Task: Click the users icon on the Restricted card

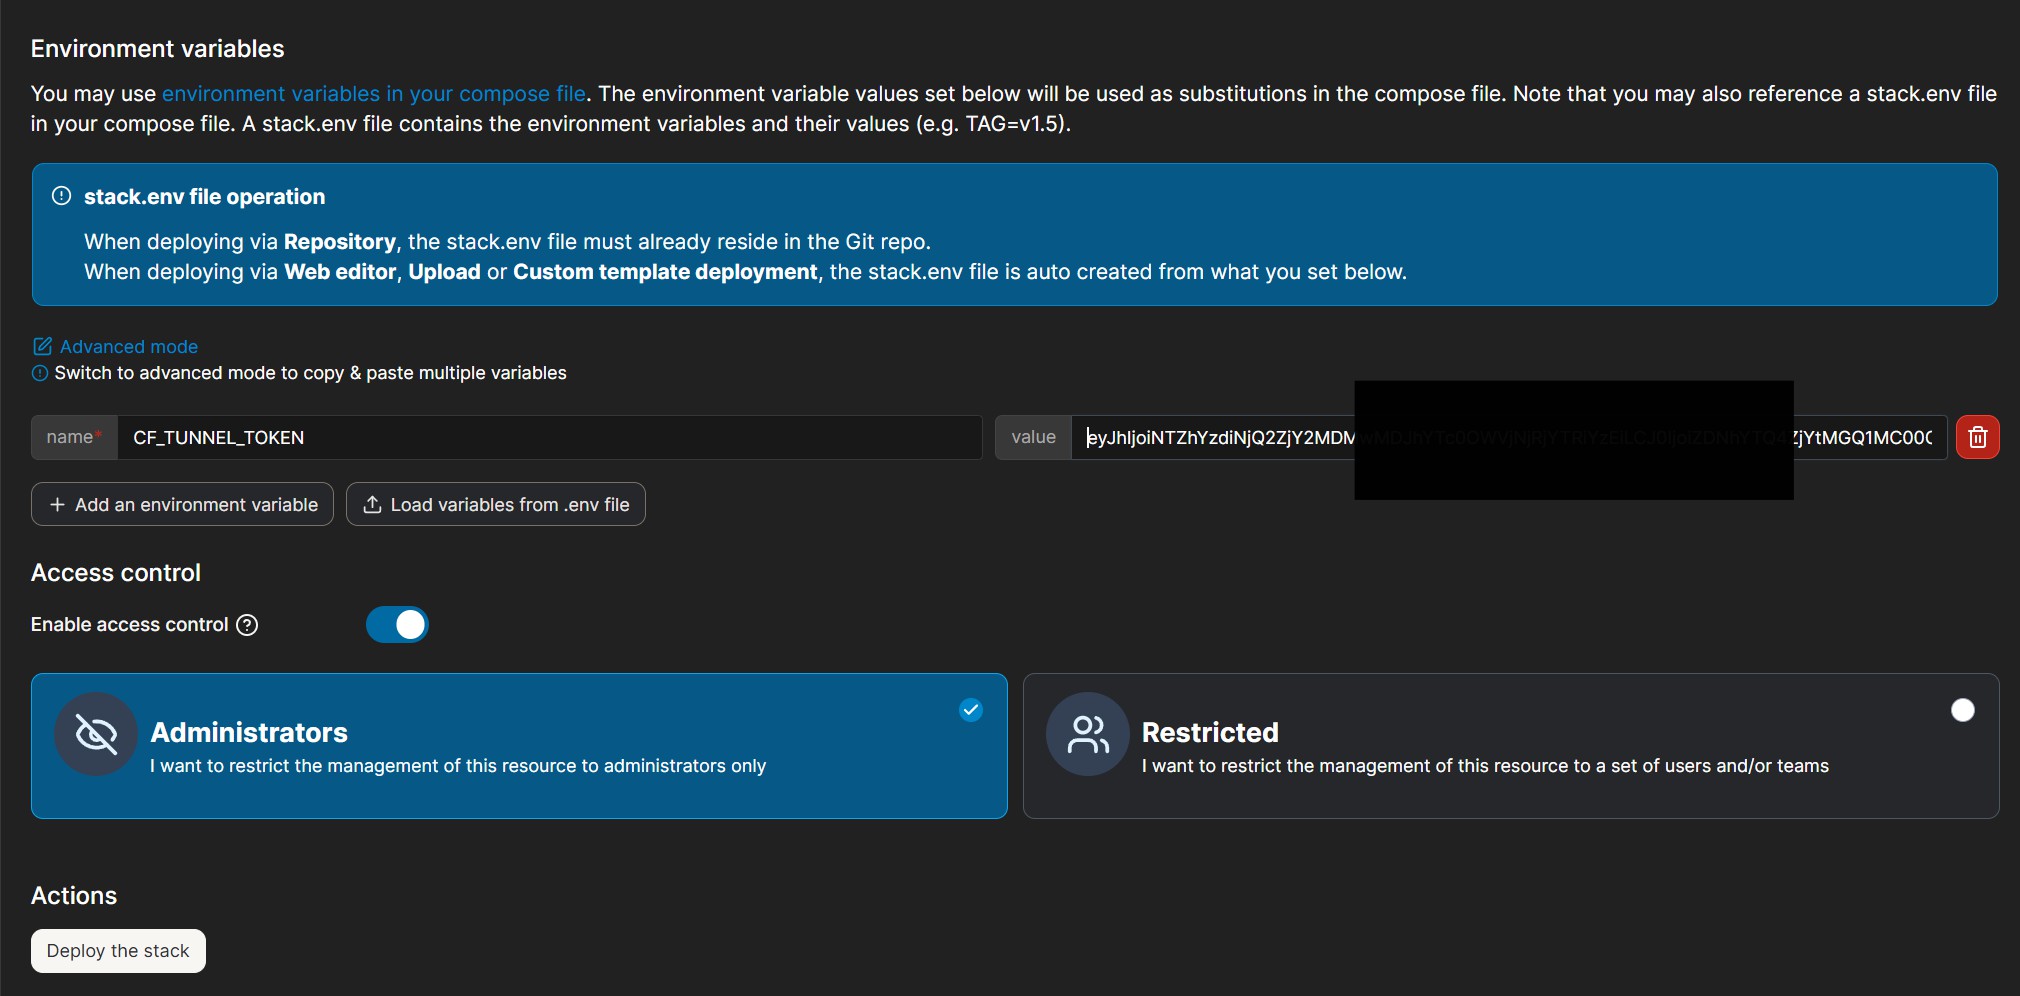Action: point(1086,734)
